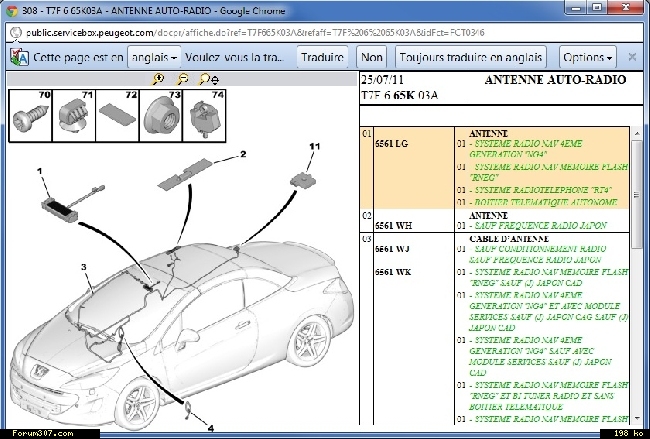Click the Google Translate icon

click(19, 57)
